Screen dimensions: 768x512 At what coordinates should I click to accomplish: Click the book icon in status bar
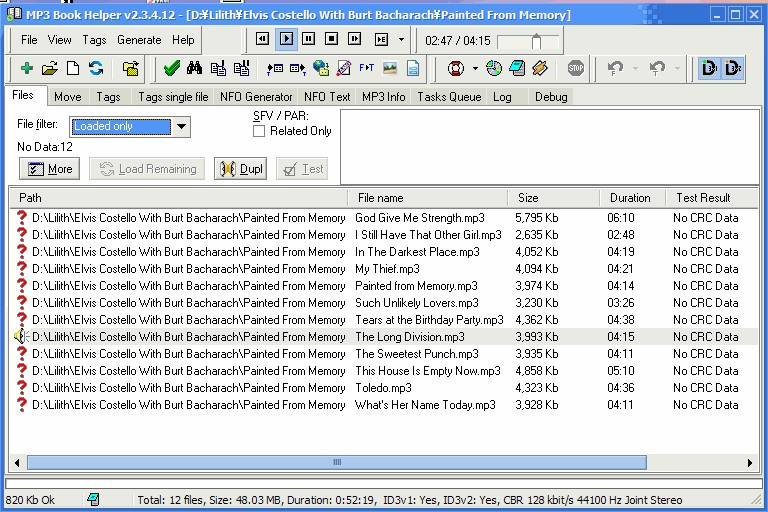[93, 500]
